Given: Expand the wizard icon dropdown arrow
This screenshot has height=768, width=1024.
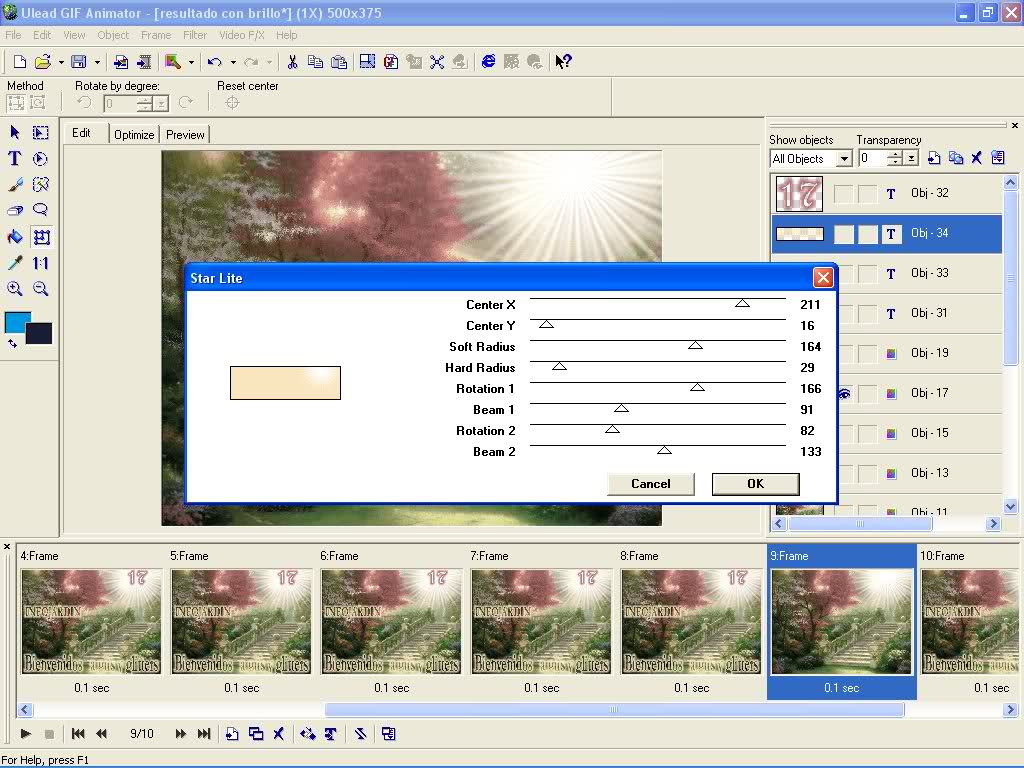Looking at the screenshot, I should [x=191, y=63].
